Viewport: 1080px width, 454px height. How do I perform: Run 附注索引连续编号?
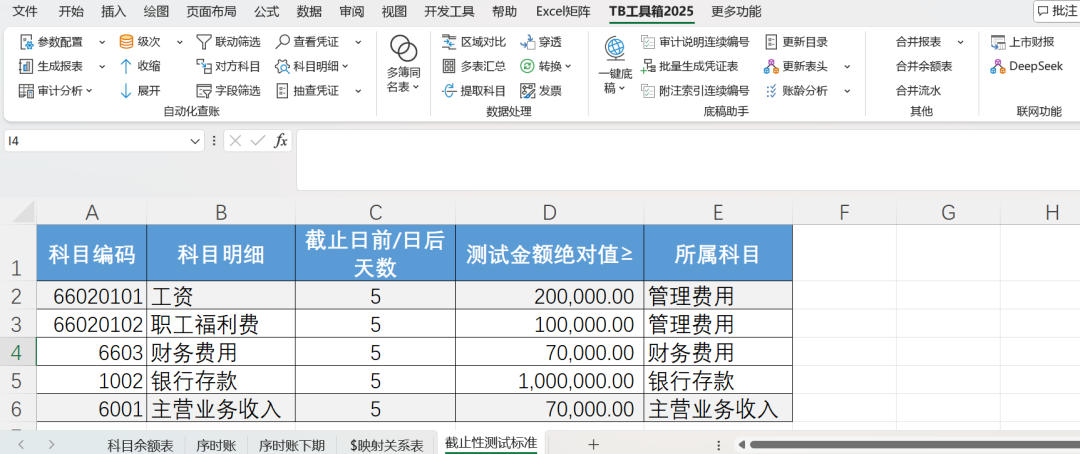[x=695, y=90]
